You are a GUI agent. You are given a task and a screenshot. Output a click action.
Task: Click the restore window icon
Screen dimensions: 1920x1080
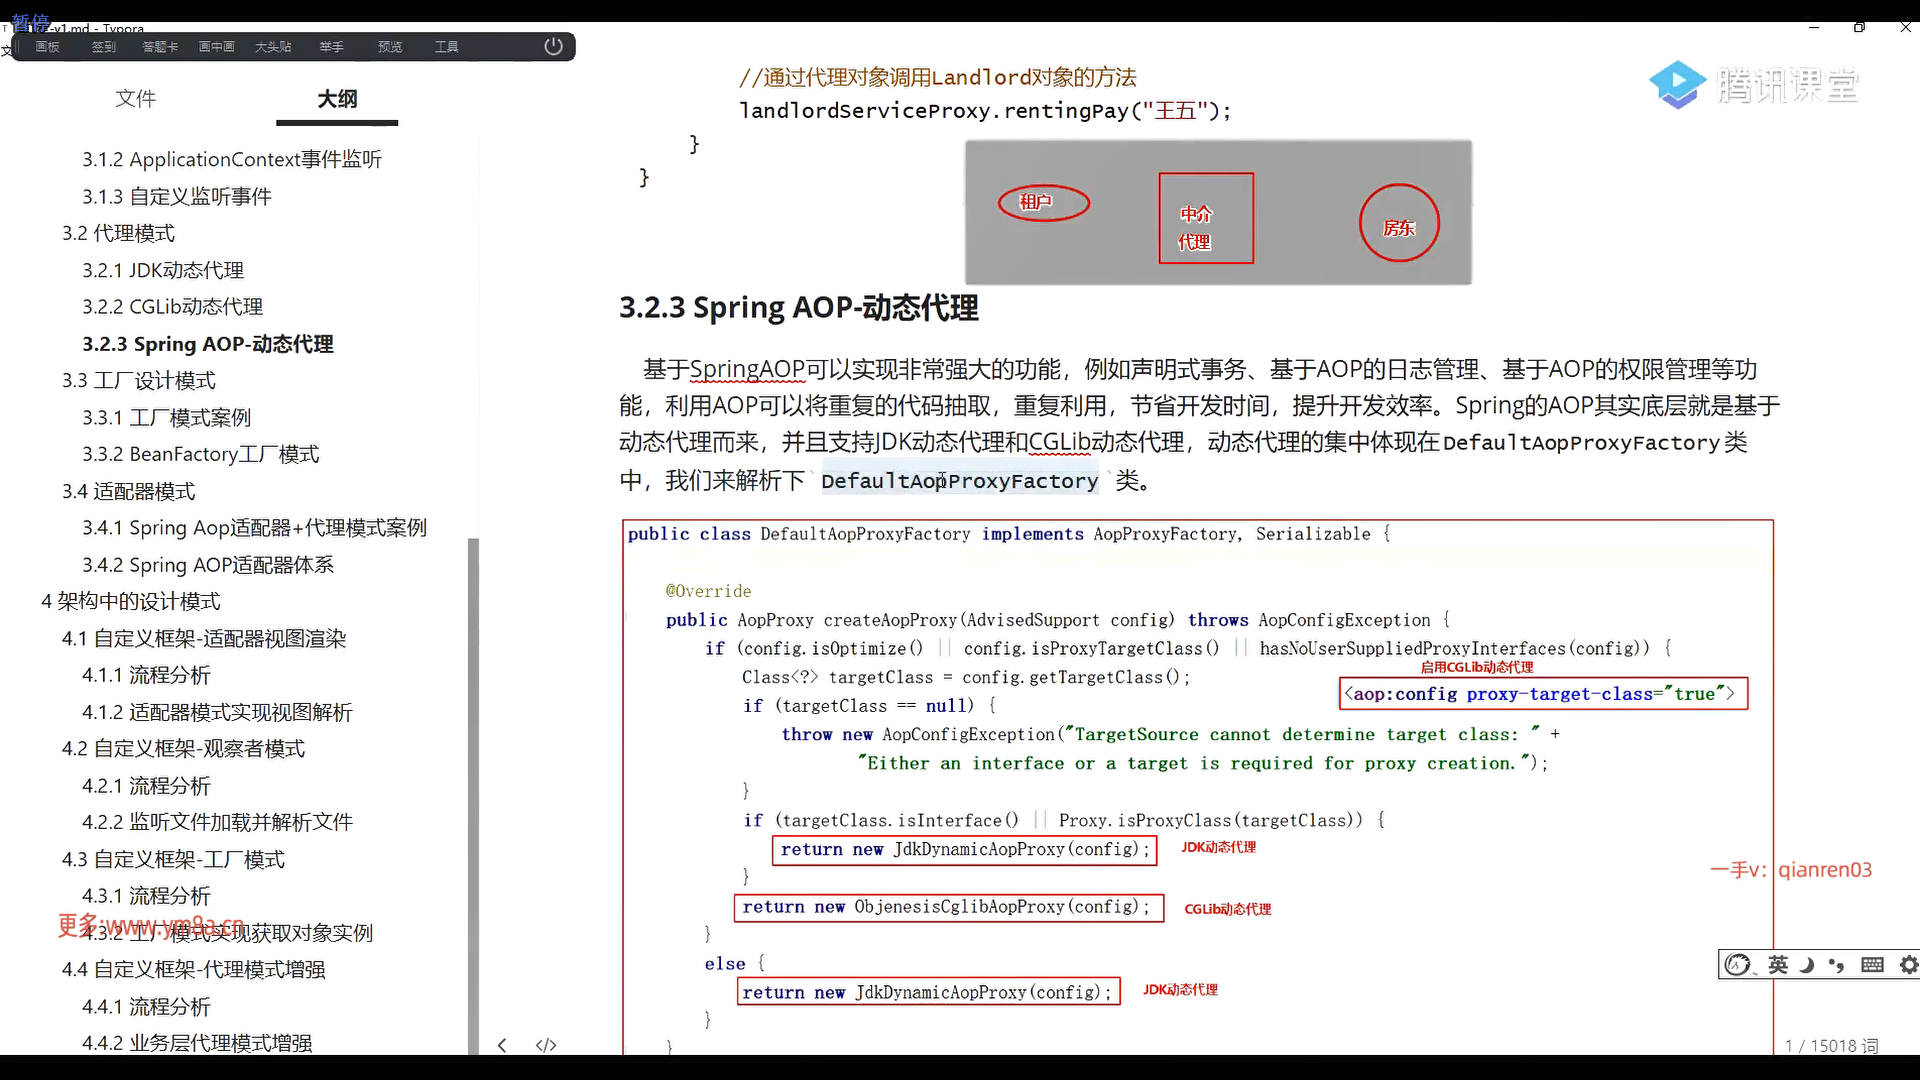tap(1859, 27)
